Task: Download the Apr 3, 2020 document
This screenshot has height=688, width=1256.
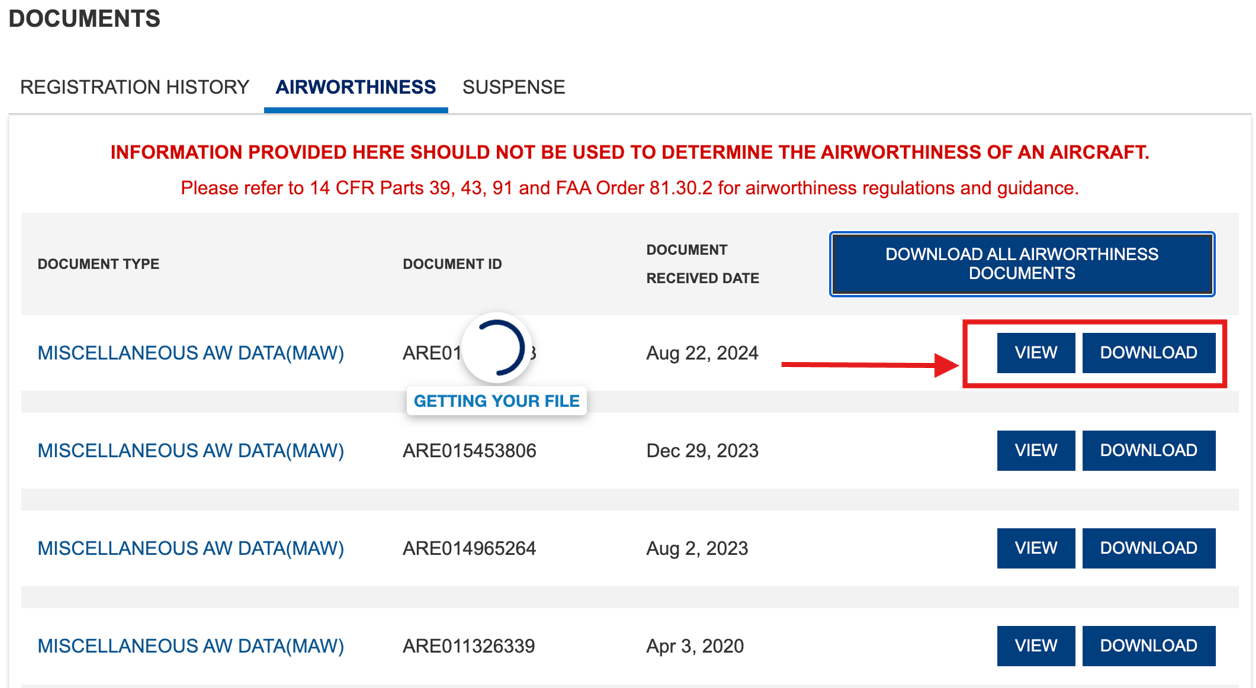Action: pos(1148,646)
